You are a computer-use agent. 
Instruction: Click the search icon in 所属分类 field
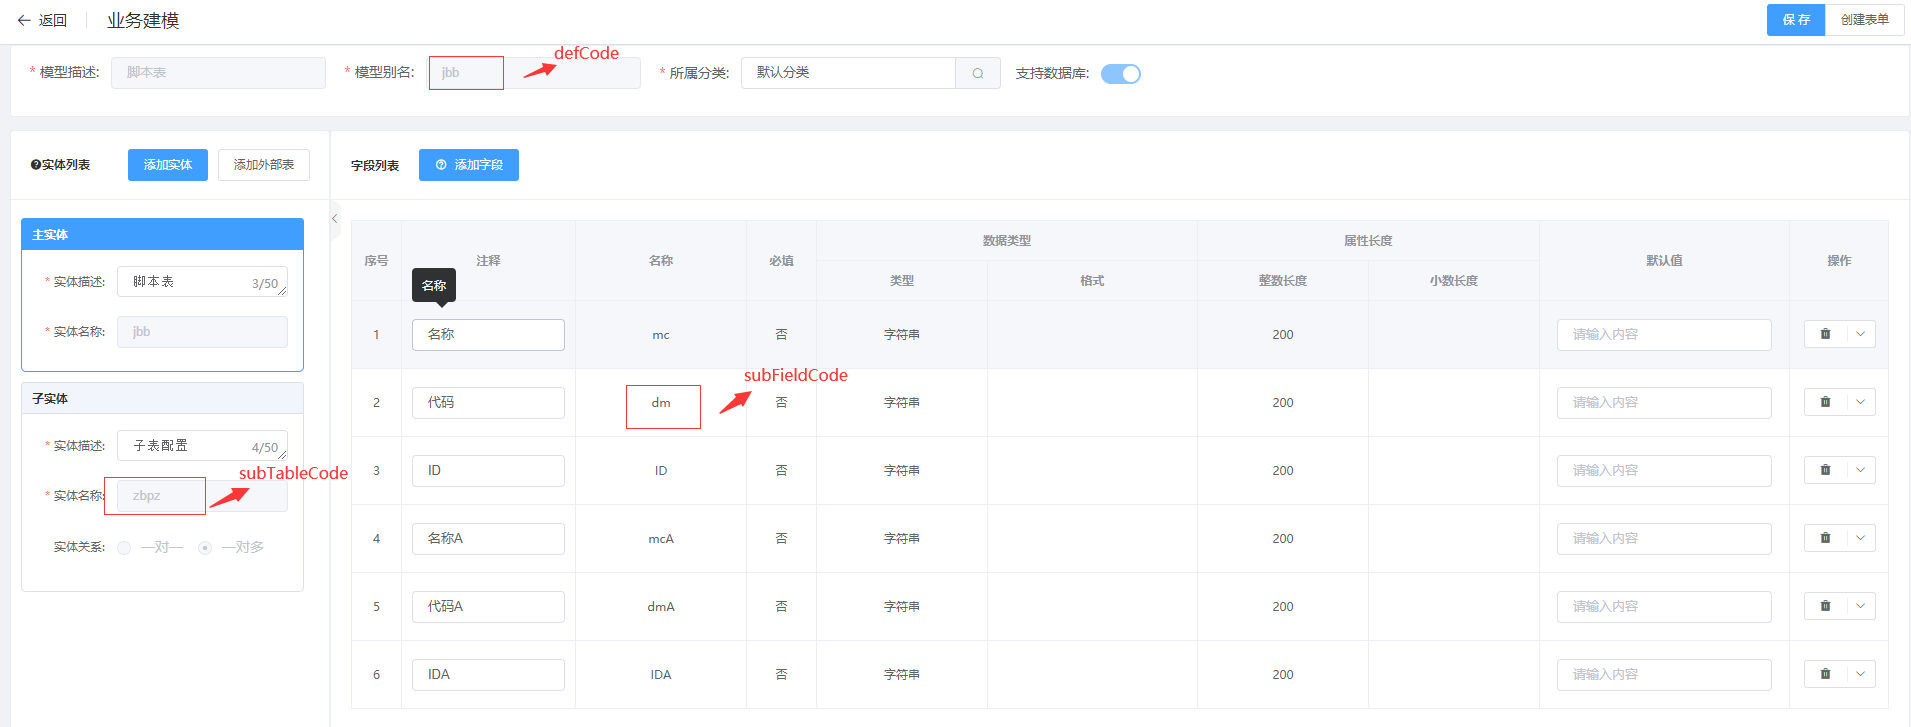point(977,73)
